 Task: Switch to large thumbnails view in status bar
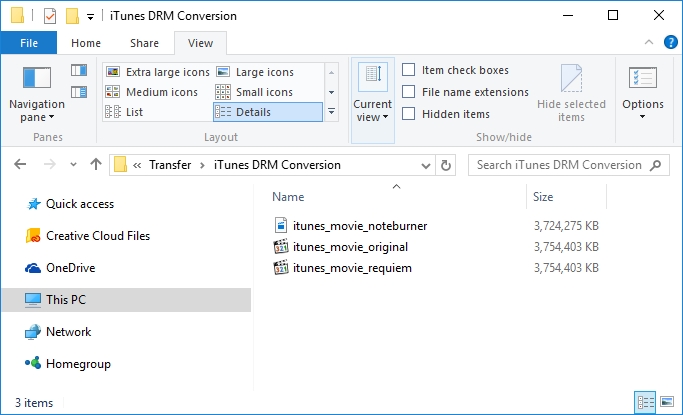[x=666, y=402]
